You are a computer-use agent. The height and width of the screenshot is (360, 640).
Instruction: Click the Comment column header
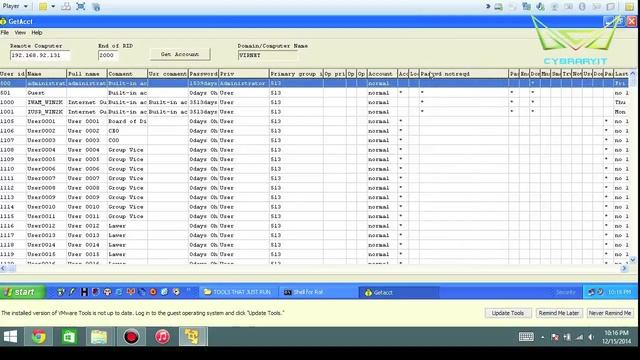(x=127, y=74)
